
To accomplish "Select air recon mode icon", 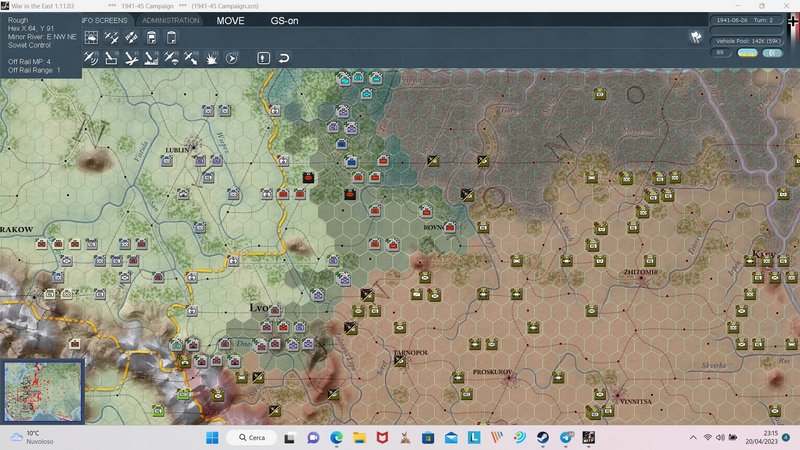I will (91, 58).
